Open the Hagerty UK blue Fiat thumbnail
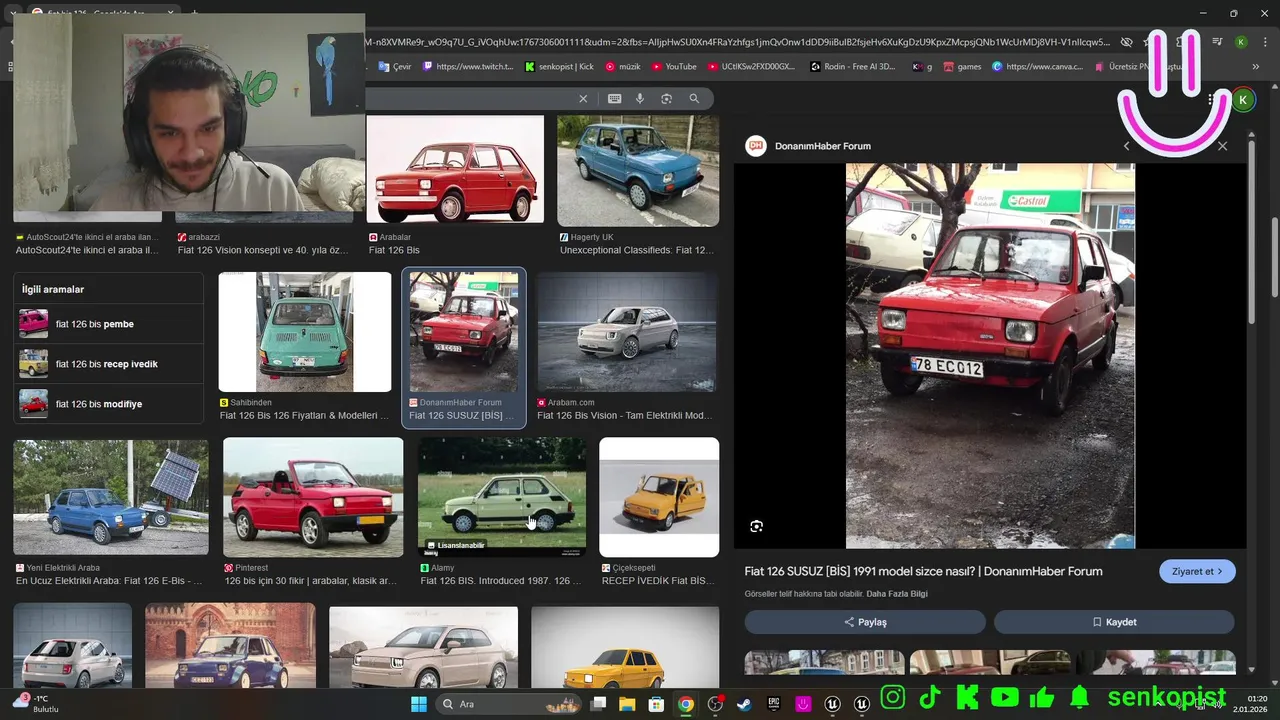This screenshot has height=720, width=1280. 638,170
